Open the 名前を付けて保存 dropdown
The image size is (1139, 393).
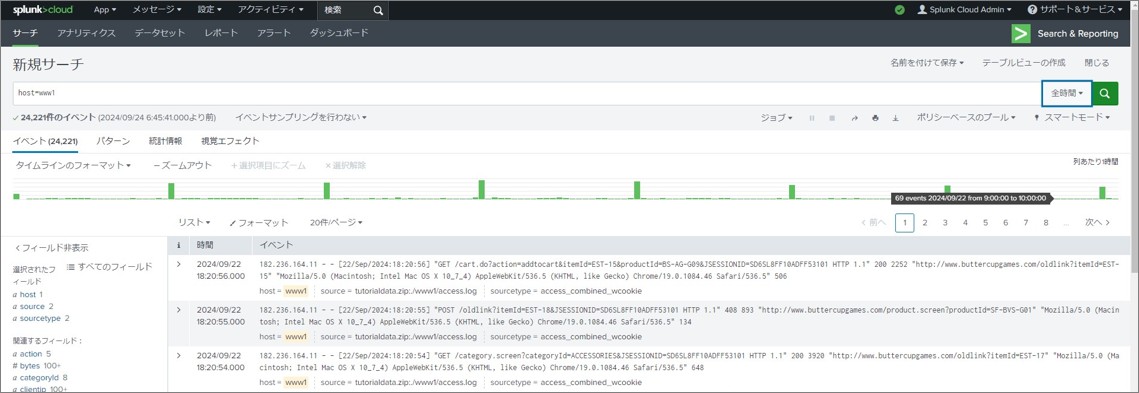[x=927, y=63]
